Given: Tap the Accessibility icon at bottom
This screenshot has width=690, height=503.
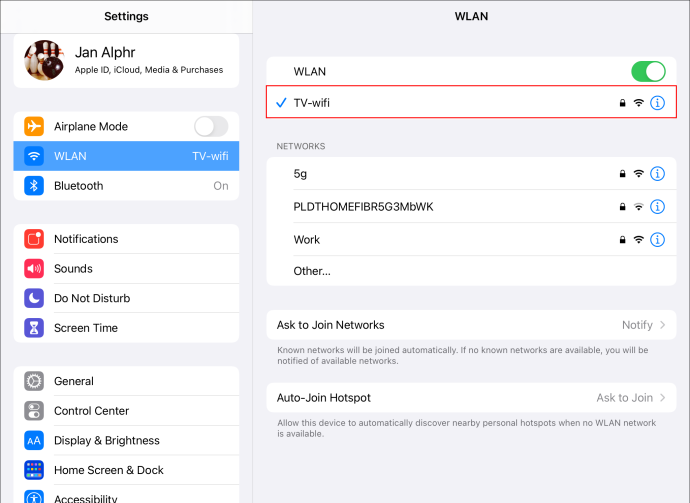Looking at the screenshot, I should pos(34,497).
